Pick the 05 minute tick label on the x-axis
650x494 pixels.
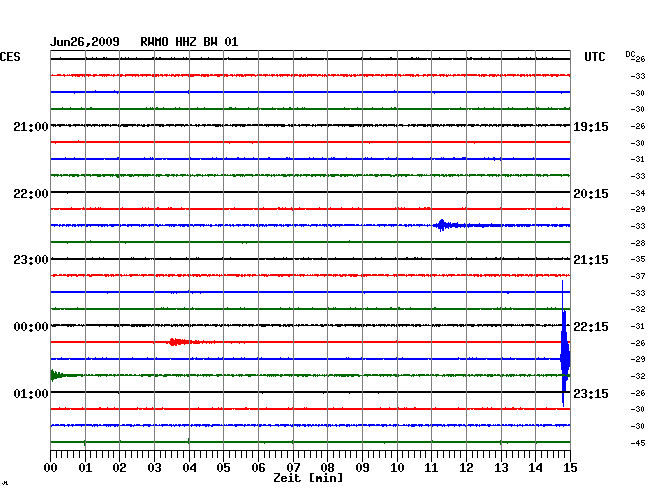223,468
